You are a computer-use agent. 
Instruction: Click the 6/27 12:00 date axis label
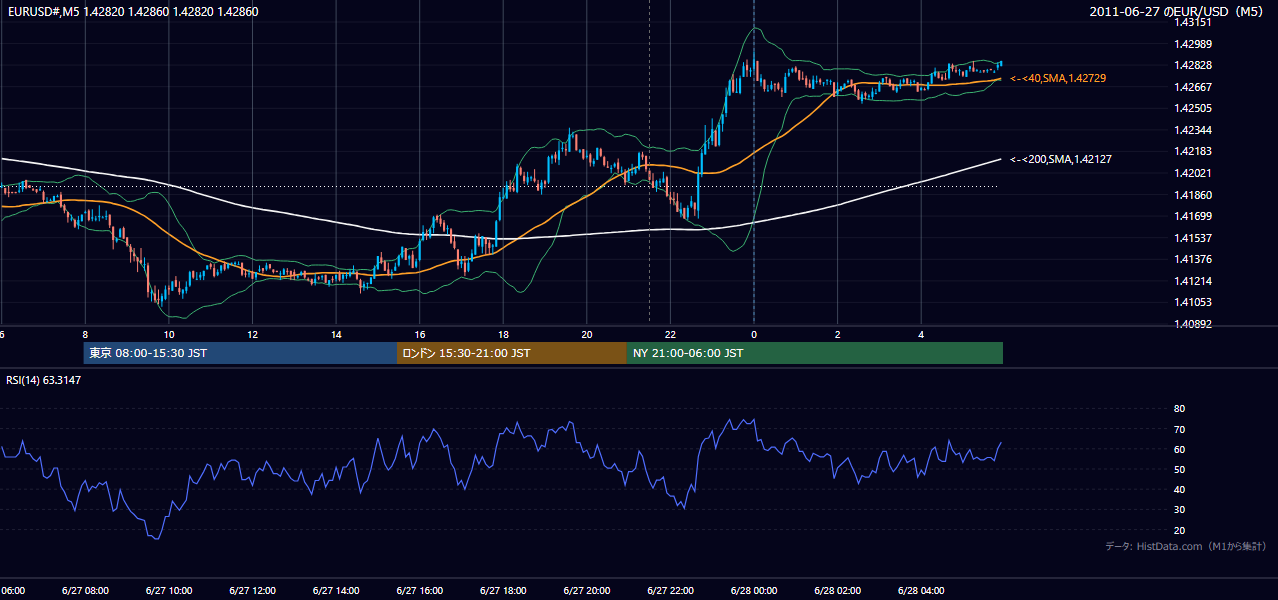tap(253, 591)
